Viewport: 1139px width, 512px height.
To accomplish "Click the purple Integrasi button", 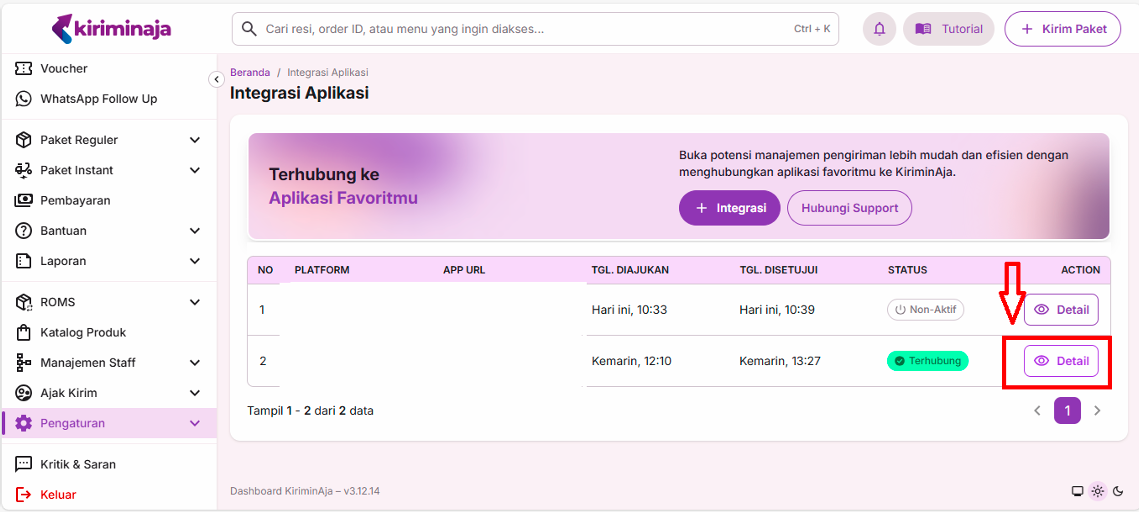I will [x=730, y=208].
